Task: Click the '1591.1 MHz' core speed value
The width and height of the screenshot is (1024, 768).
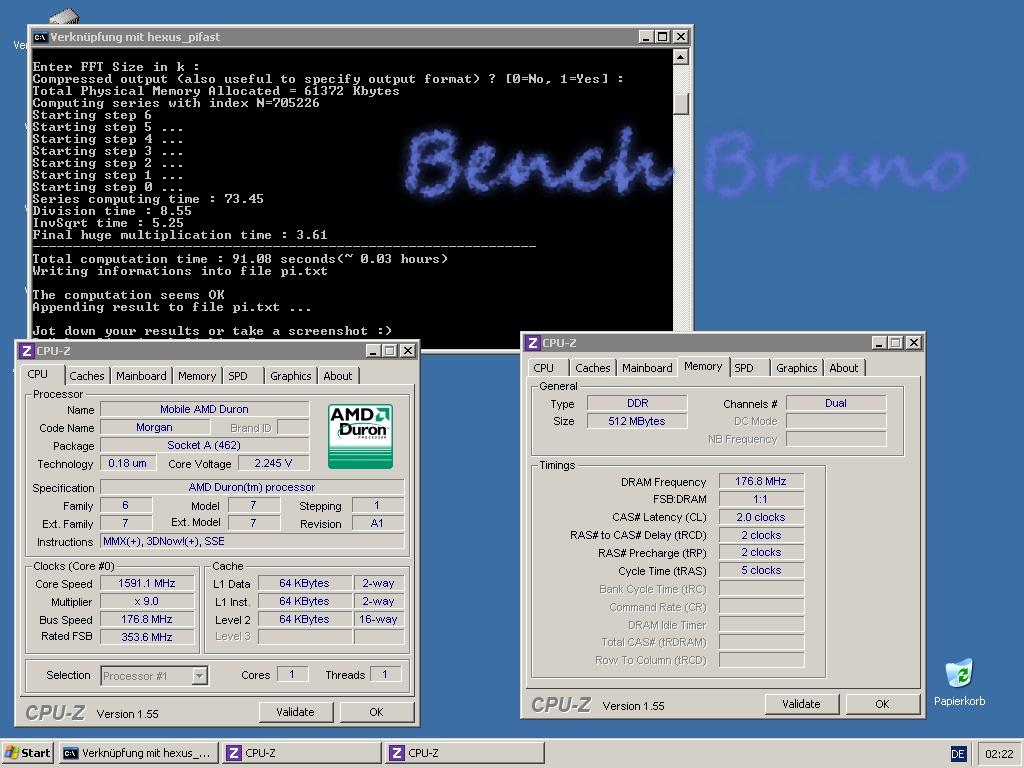Action: coord(147,583)
